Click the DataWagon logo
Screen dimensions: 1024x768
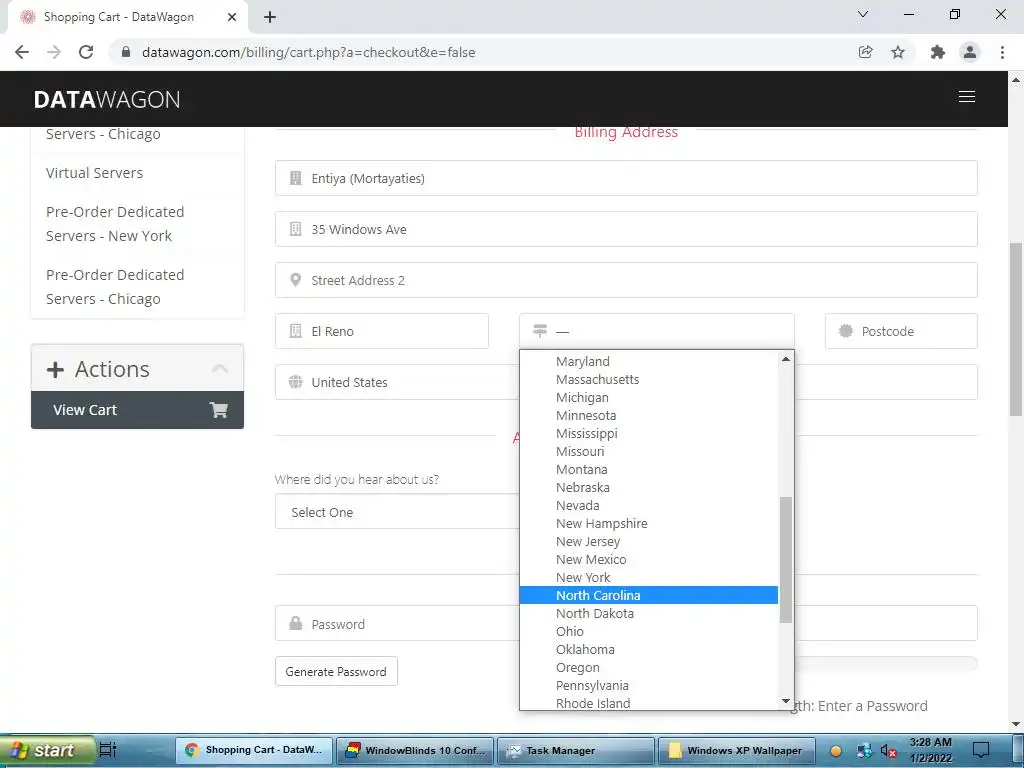(x=107, y=99)
